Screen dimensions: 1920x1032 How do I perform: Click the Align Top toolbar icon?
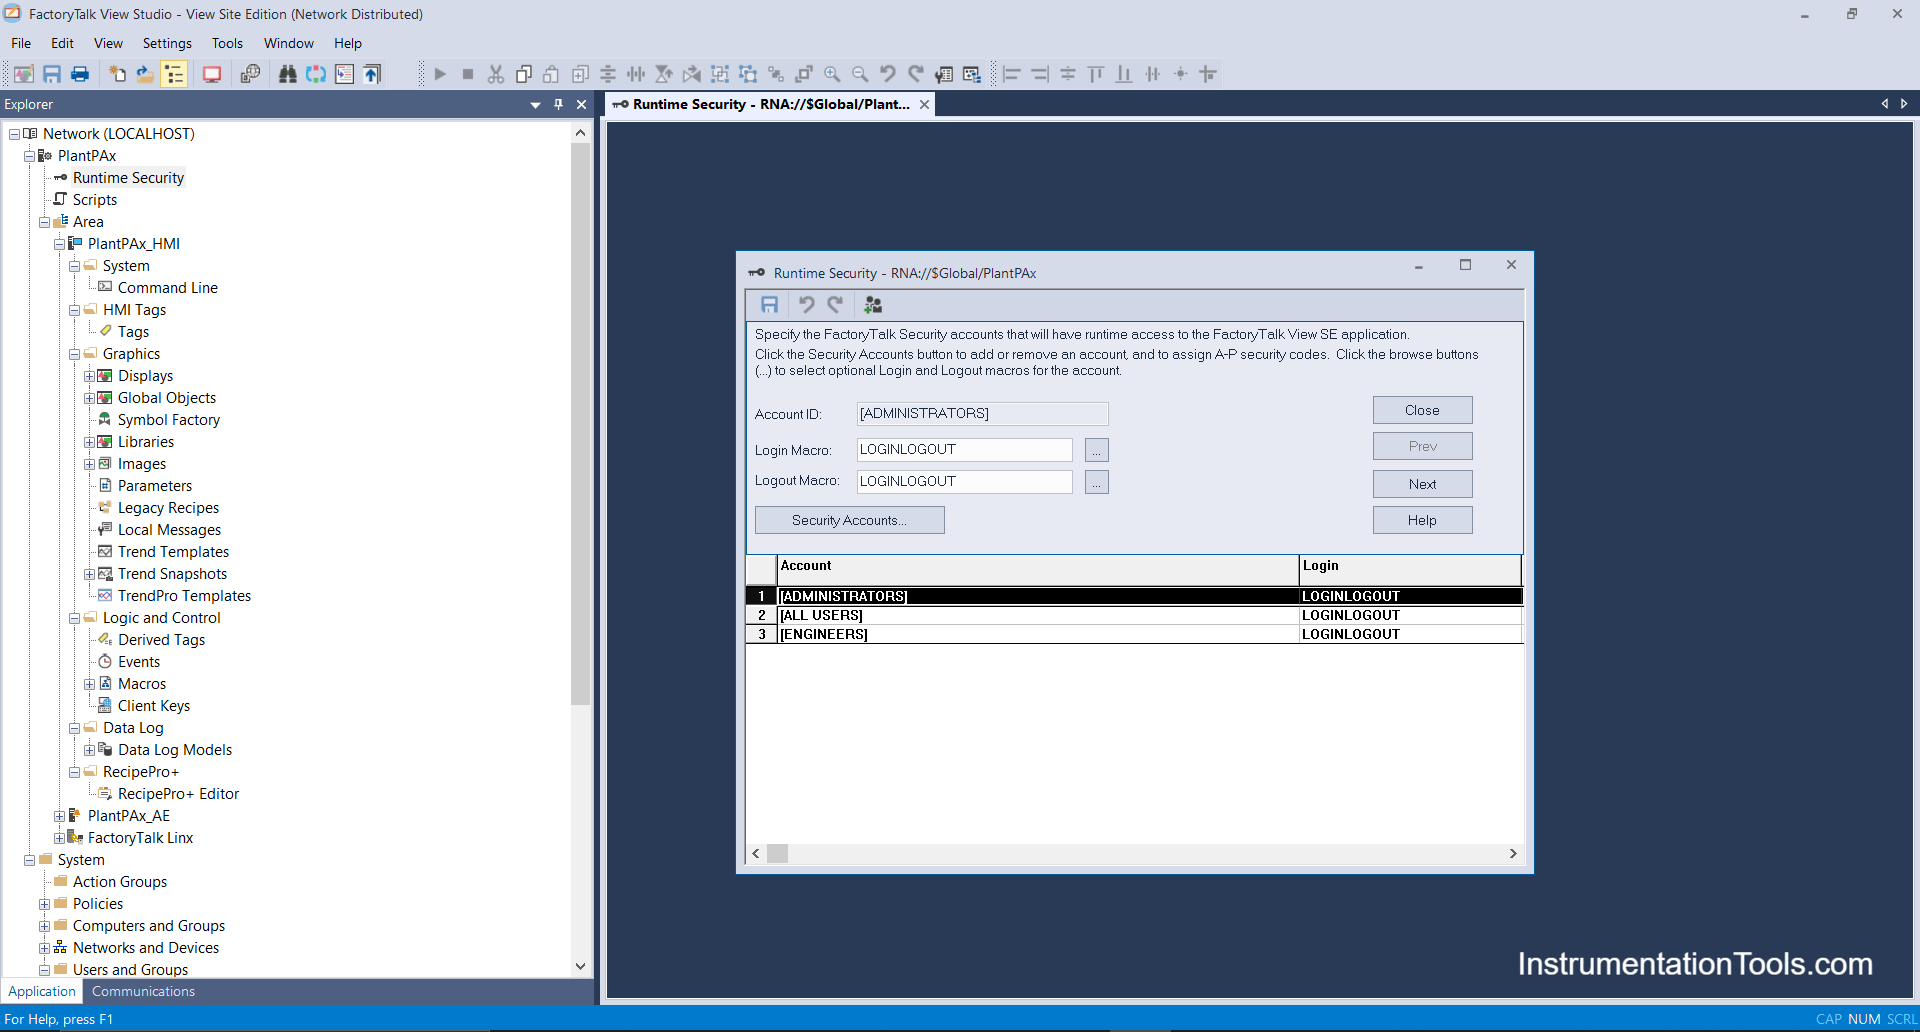(1096, 74)
